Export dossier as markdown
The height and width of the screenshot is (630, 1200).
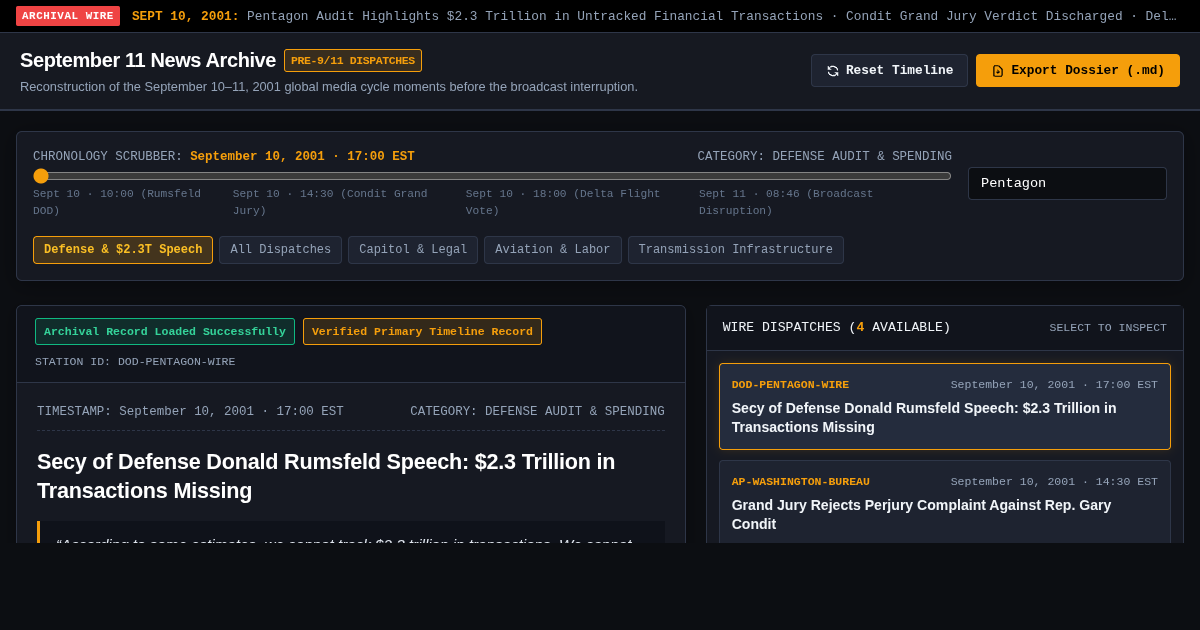1078,71
